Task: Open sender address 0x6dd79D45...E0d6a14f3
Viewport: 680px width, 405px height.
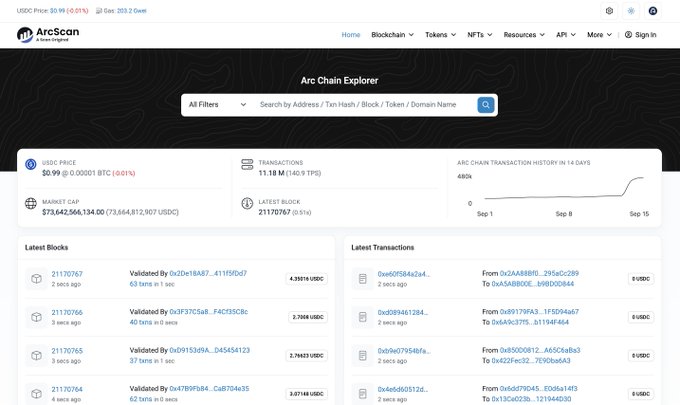Action: click(x=539, y=389)
